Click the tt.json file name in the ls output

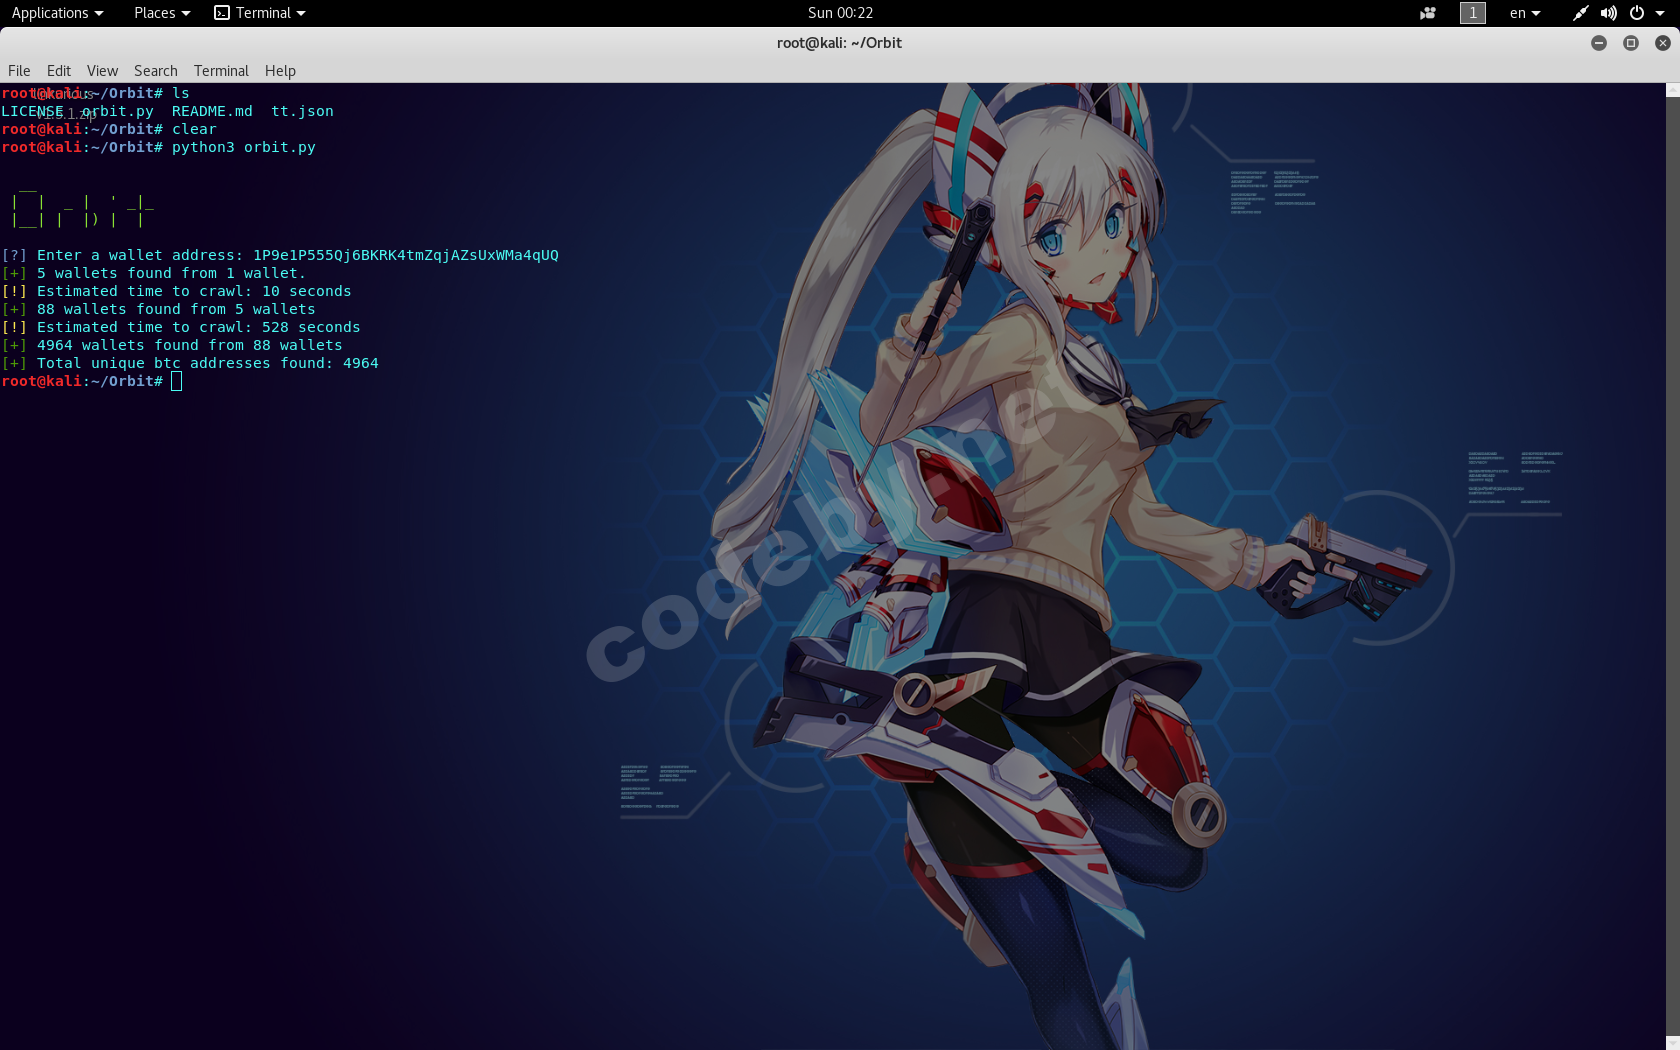(302, 111)
